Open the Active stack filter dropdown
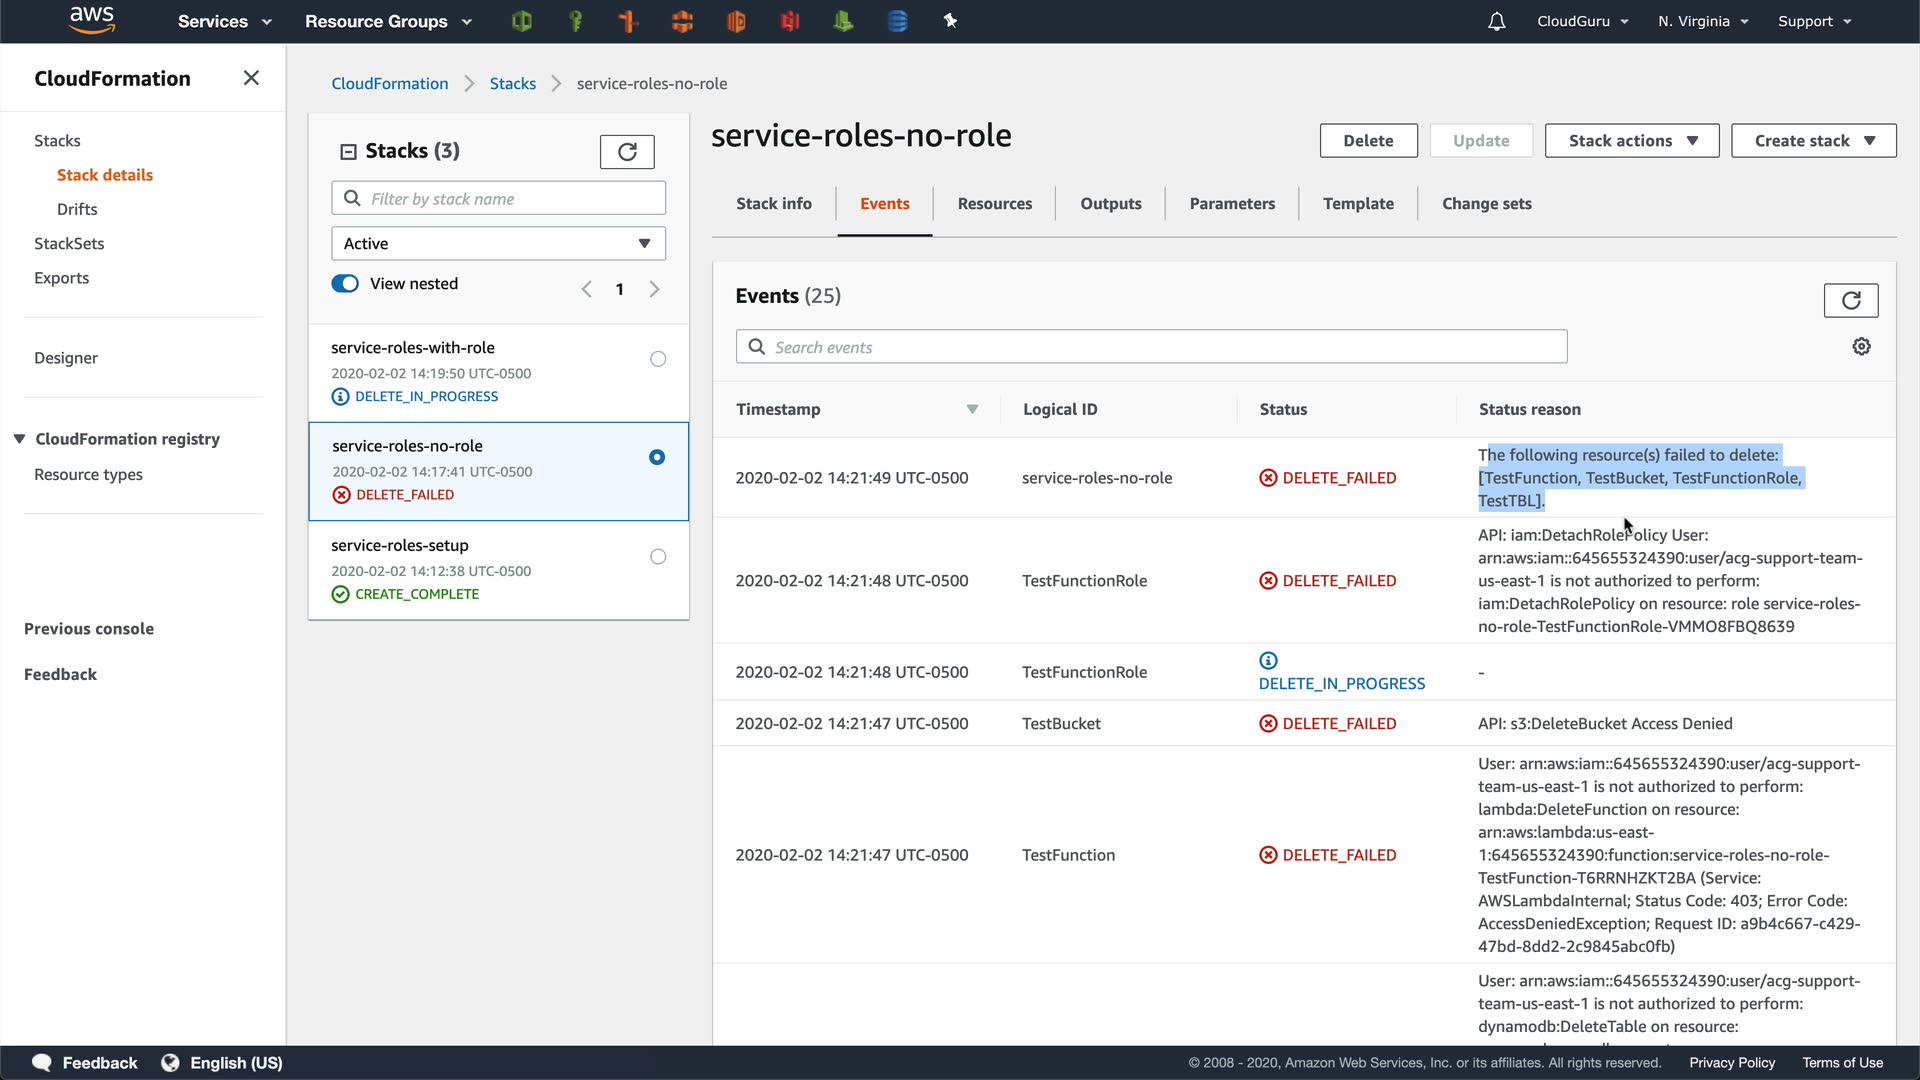1920x1080 pixels. pyautogui.click(x=498, y=243)
